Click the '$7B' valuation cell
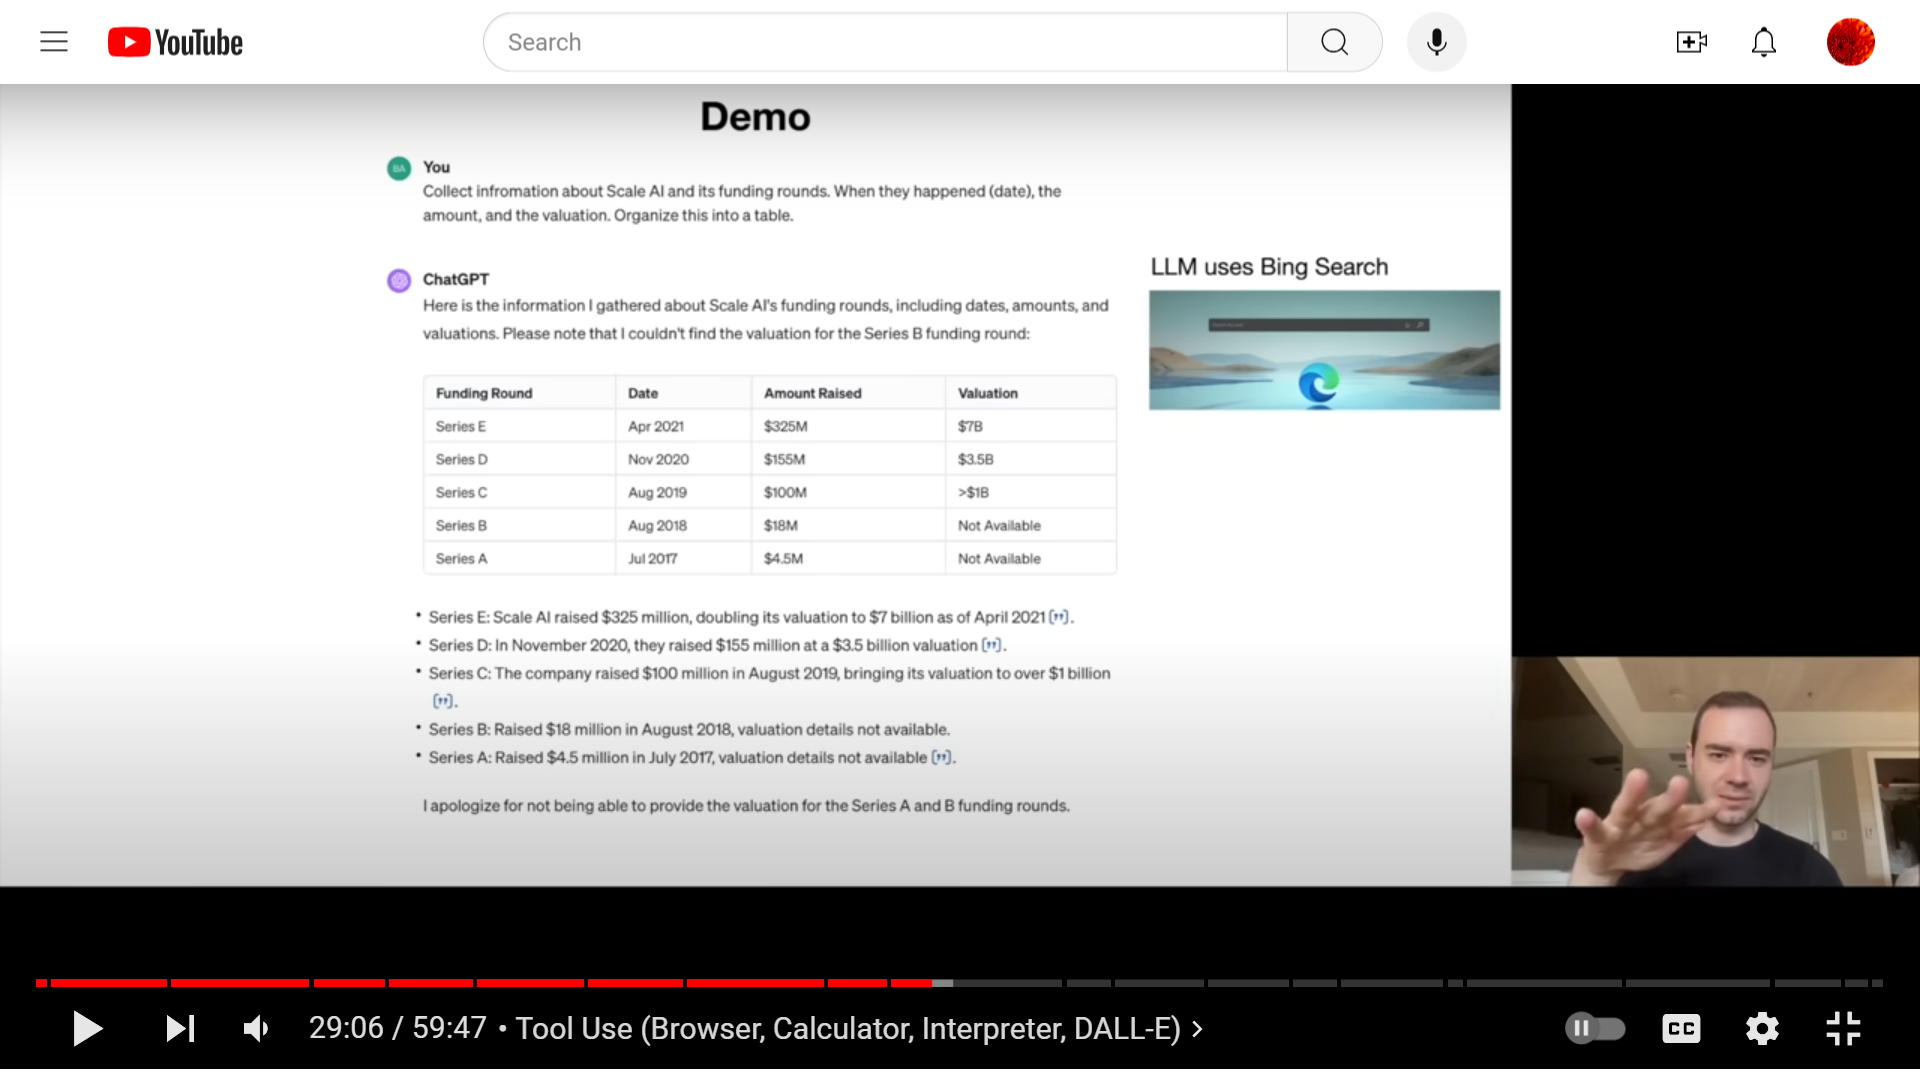1920x1080 pixels. [970, 426]
